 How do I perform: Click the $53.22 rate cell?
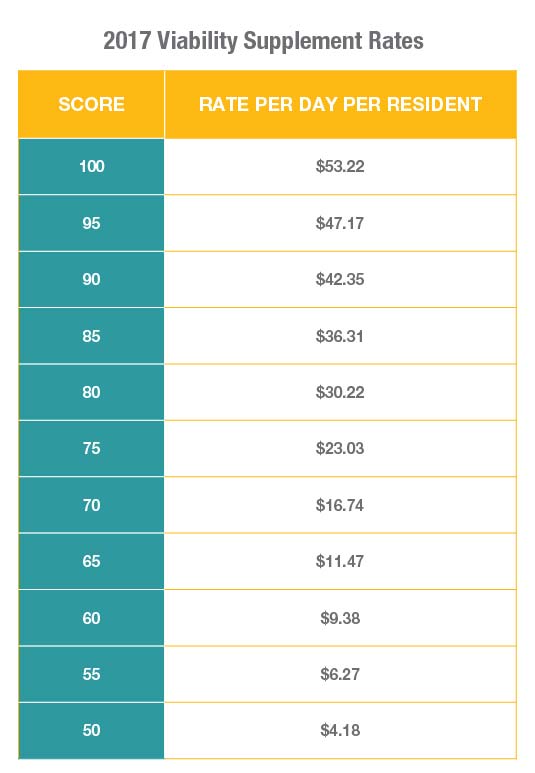(340, 167)
